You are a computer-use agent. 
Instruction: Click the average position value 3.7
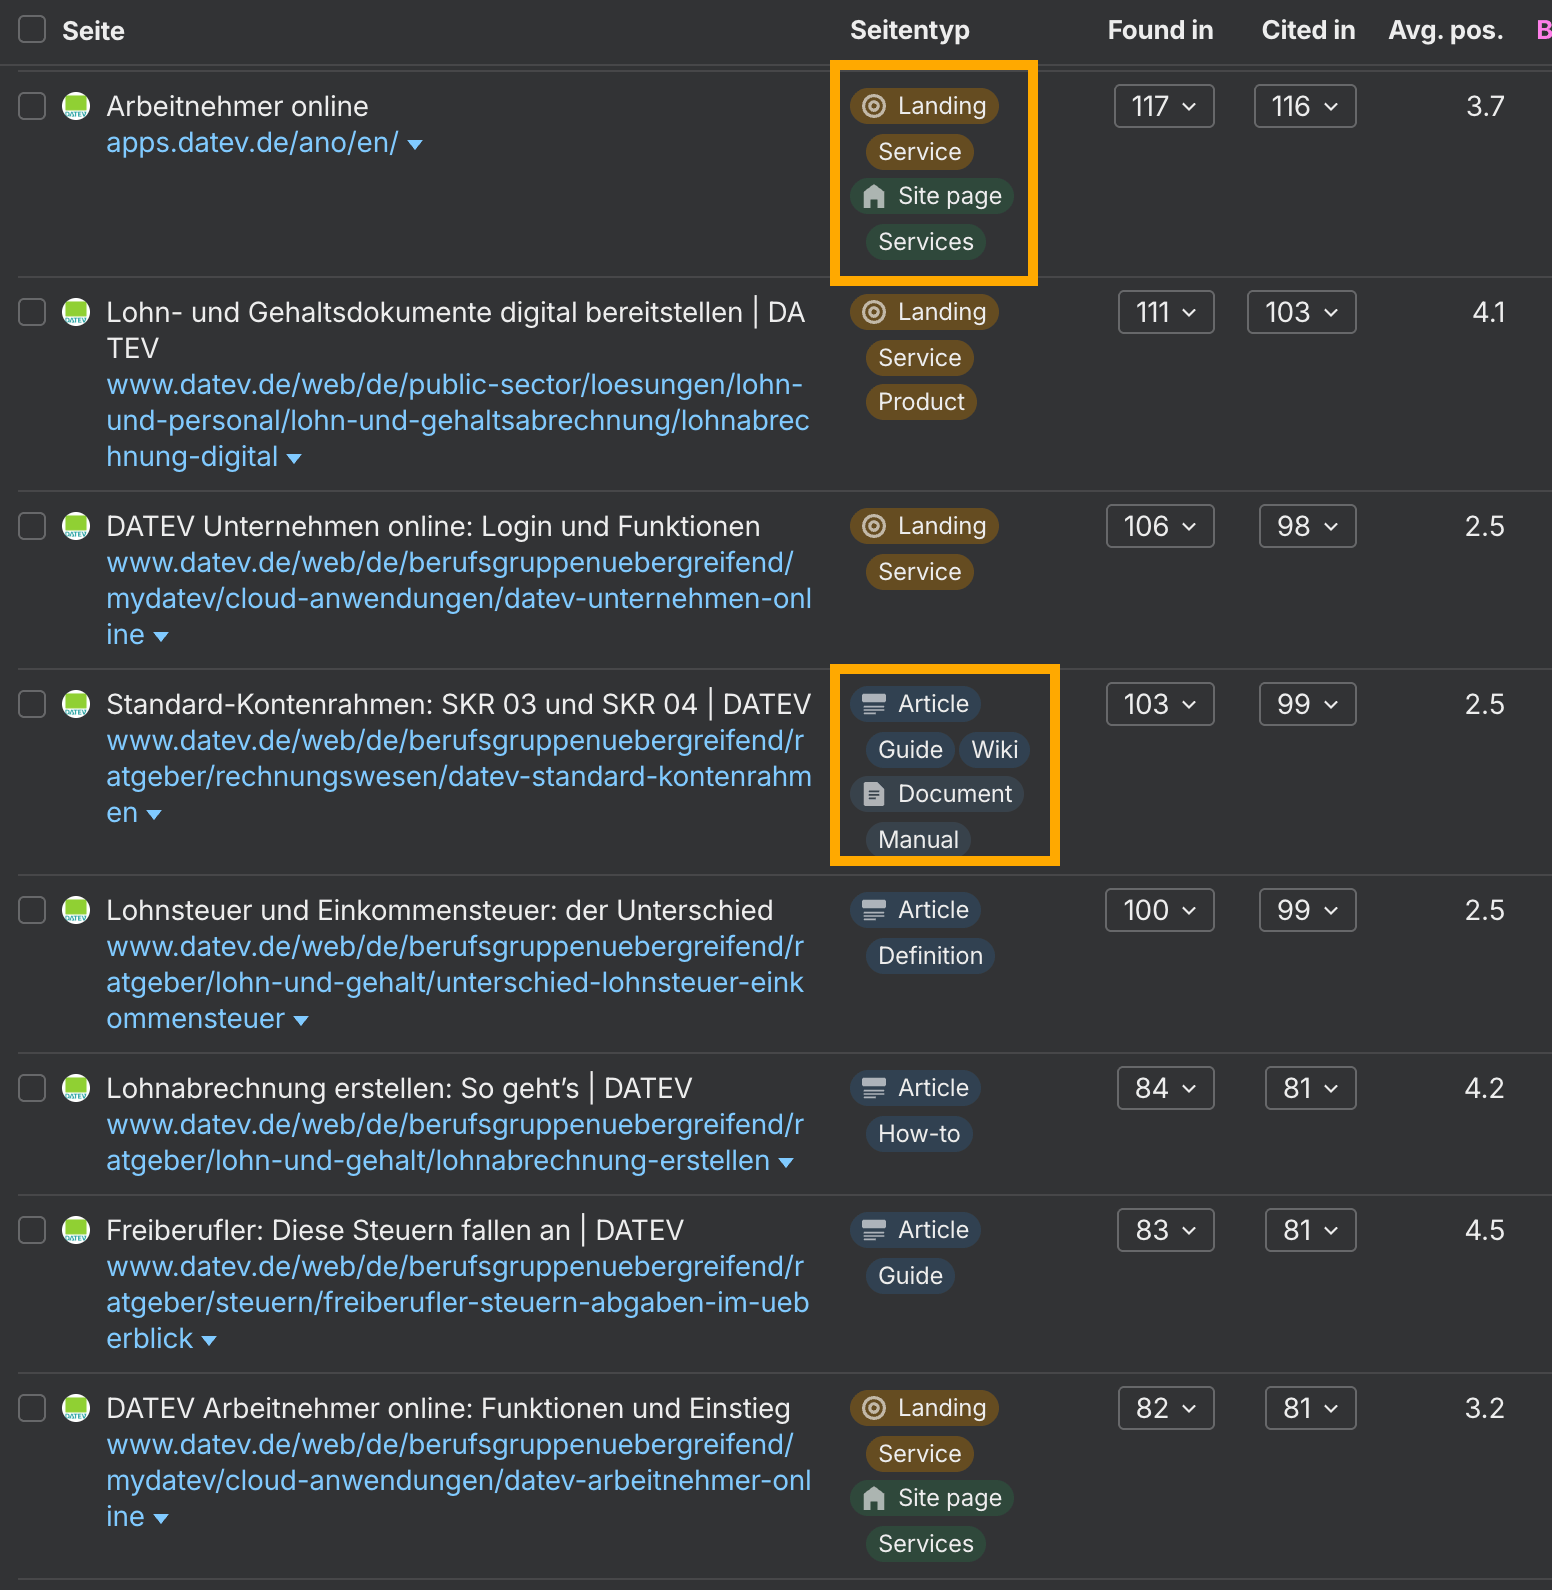click(1485, 106)
